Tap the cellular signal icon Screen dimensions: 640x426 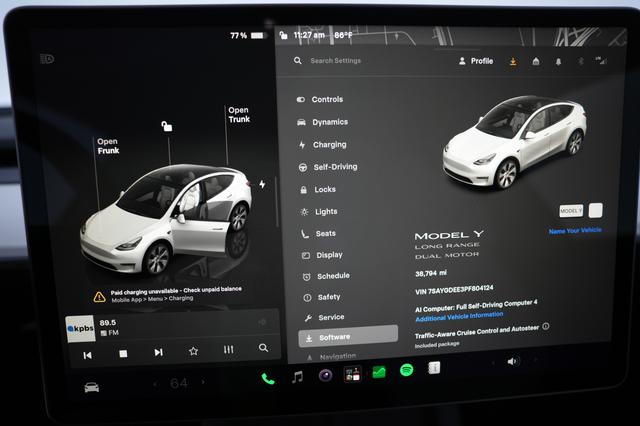[x=601, y=61]
